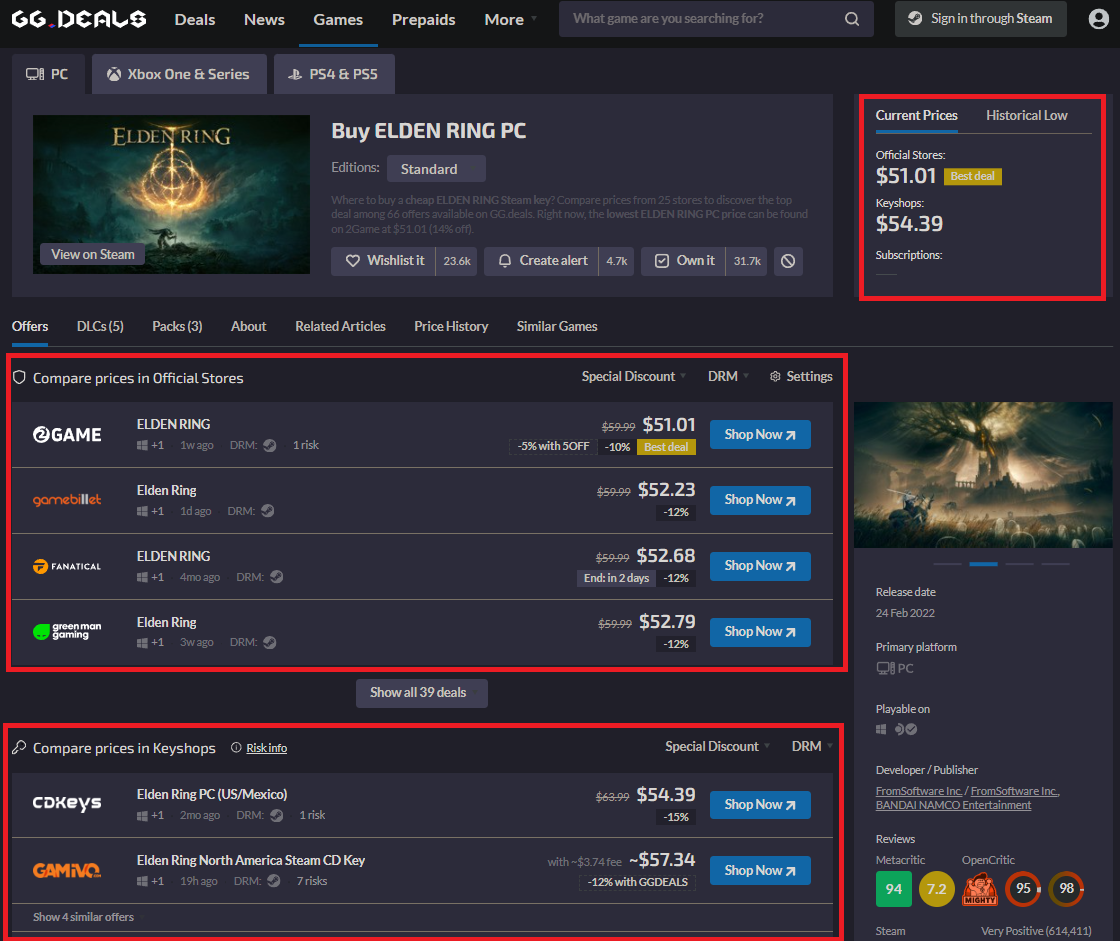Click View on Steam button
1120x941 pixels.
point(93,254)
